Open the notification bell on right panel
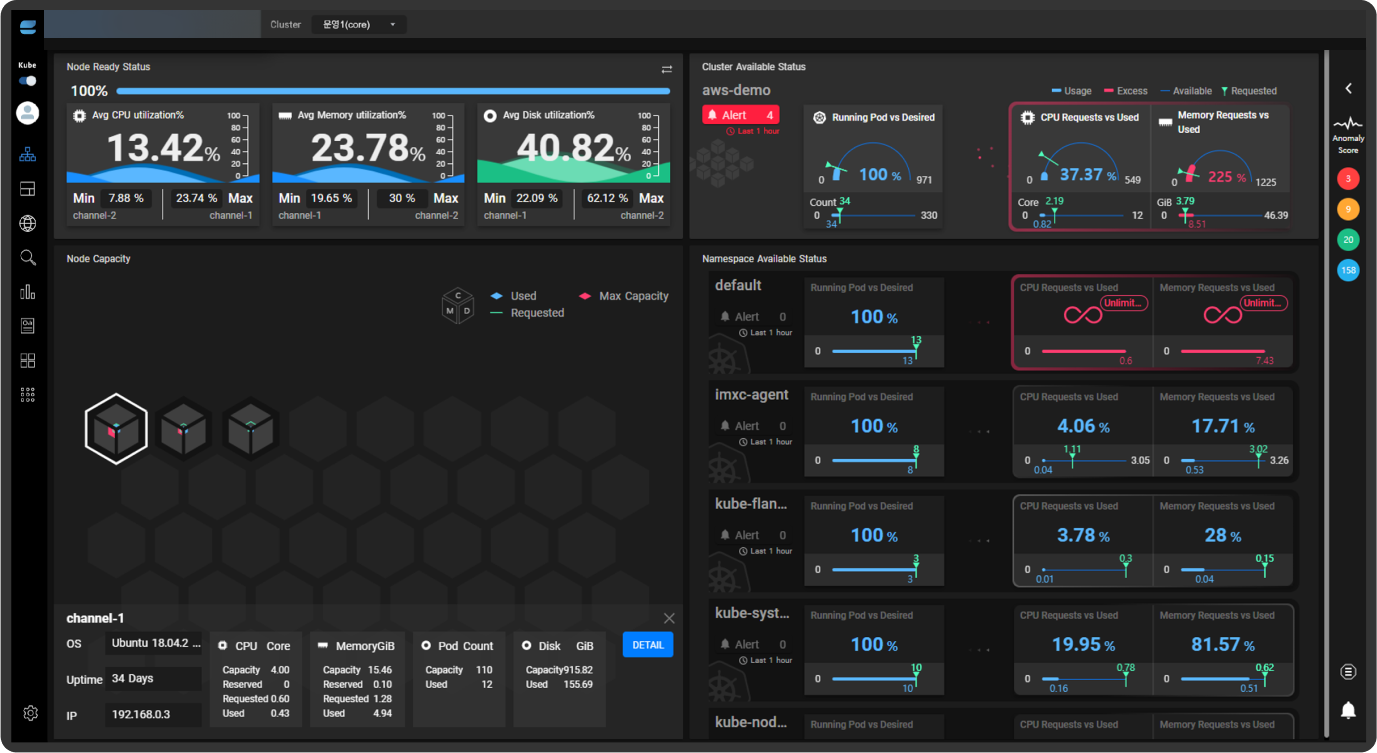The height and width of the screenshot is (753, 1377). [x=1348, y=710]
